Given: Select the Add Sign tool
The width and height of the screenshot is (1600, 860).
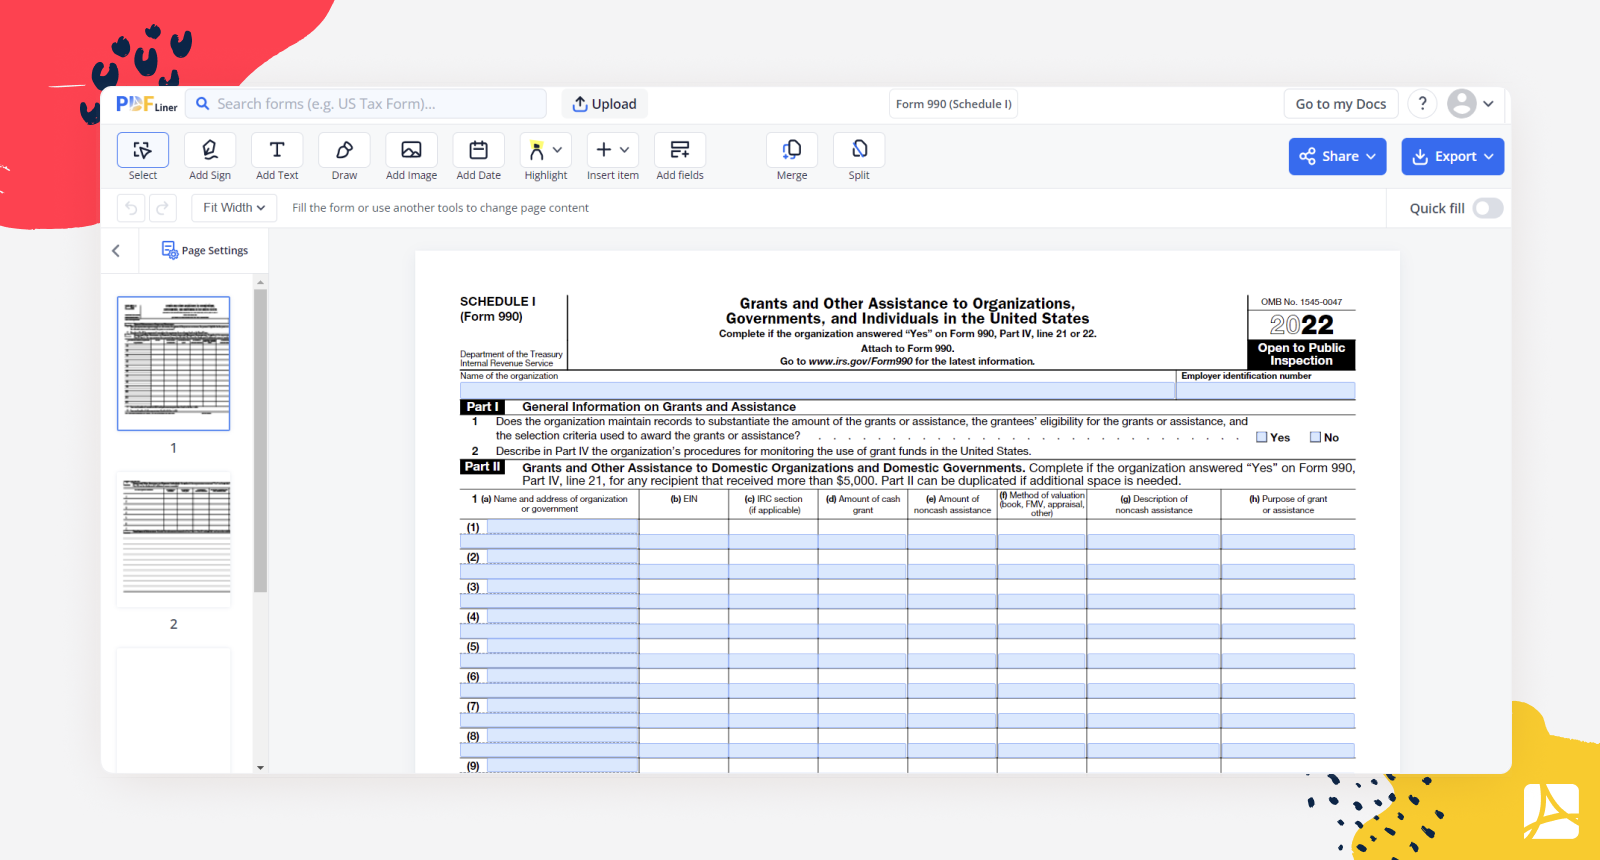Looking at the screenshot, I should [x=210, y=151].
